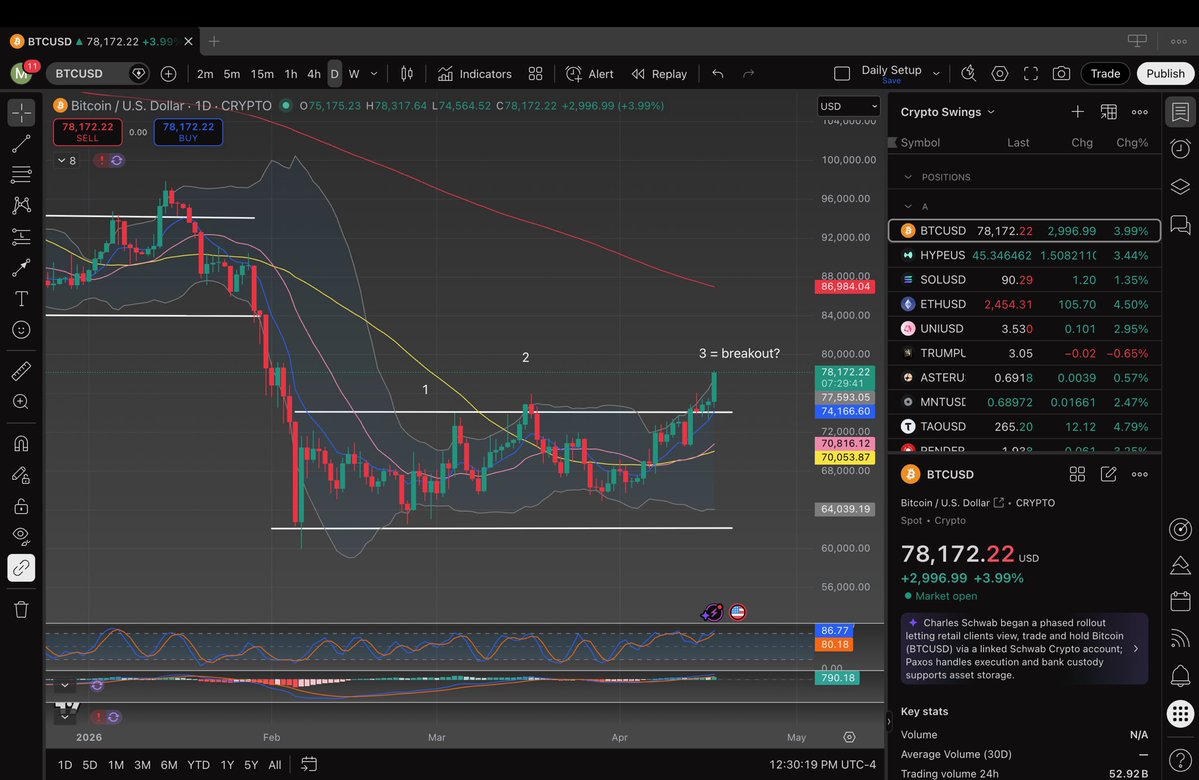
Task: Switch to the 4h timeframe
Action: [313, 74]
